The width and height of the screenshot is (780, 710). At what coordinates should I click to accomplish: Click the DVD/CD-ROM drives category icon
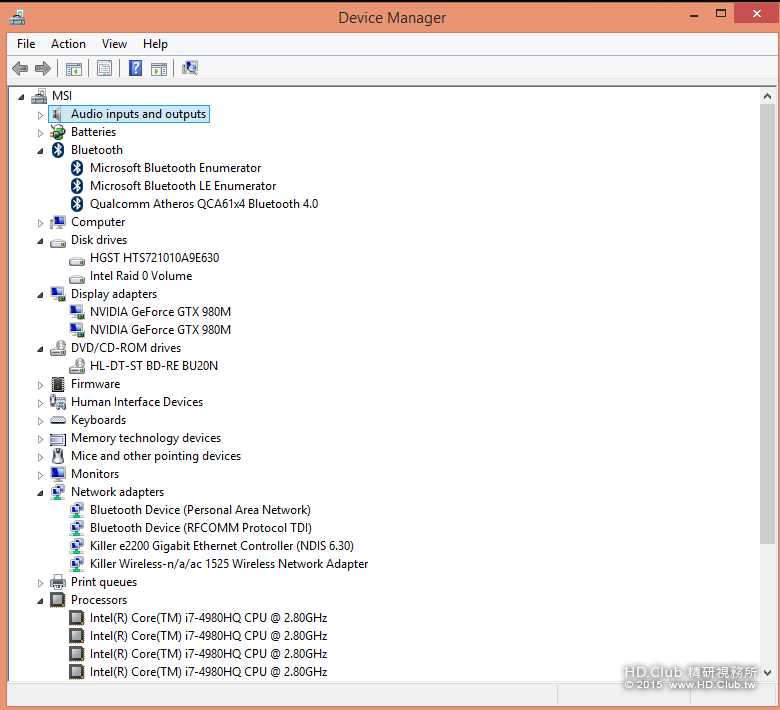pos(58,348)
